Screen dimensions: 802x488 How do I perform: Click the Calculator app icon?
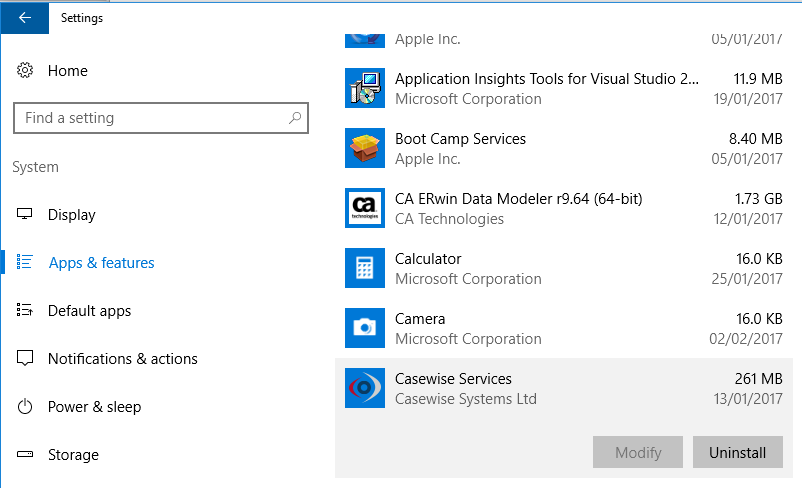pos(364,268)
